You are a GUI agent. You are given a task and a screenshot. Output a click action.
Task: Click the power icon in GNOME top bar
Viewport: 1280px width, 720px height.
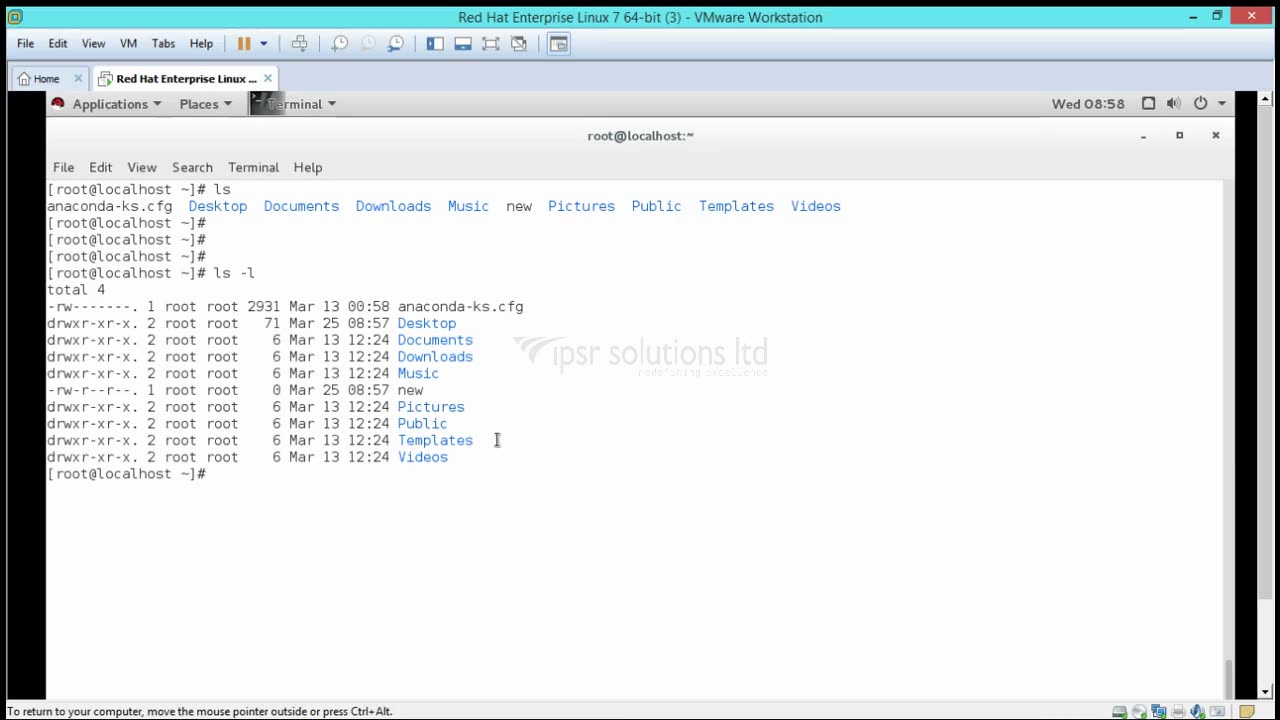(1200, 103)
